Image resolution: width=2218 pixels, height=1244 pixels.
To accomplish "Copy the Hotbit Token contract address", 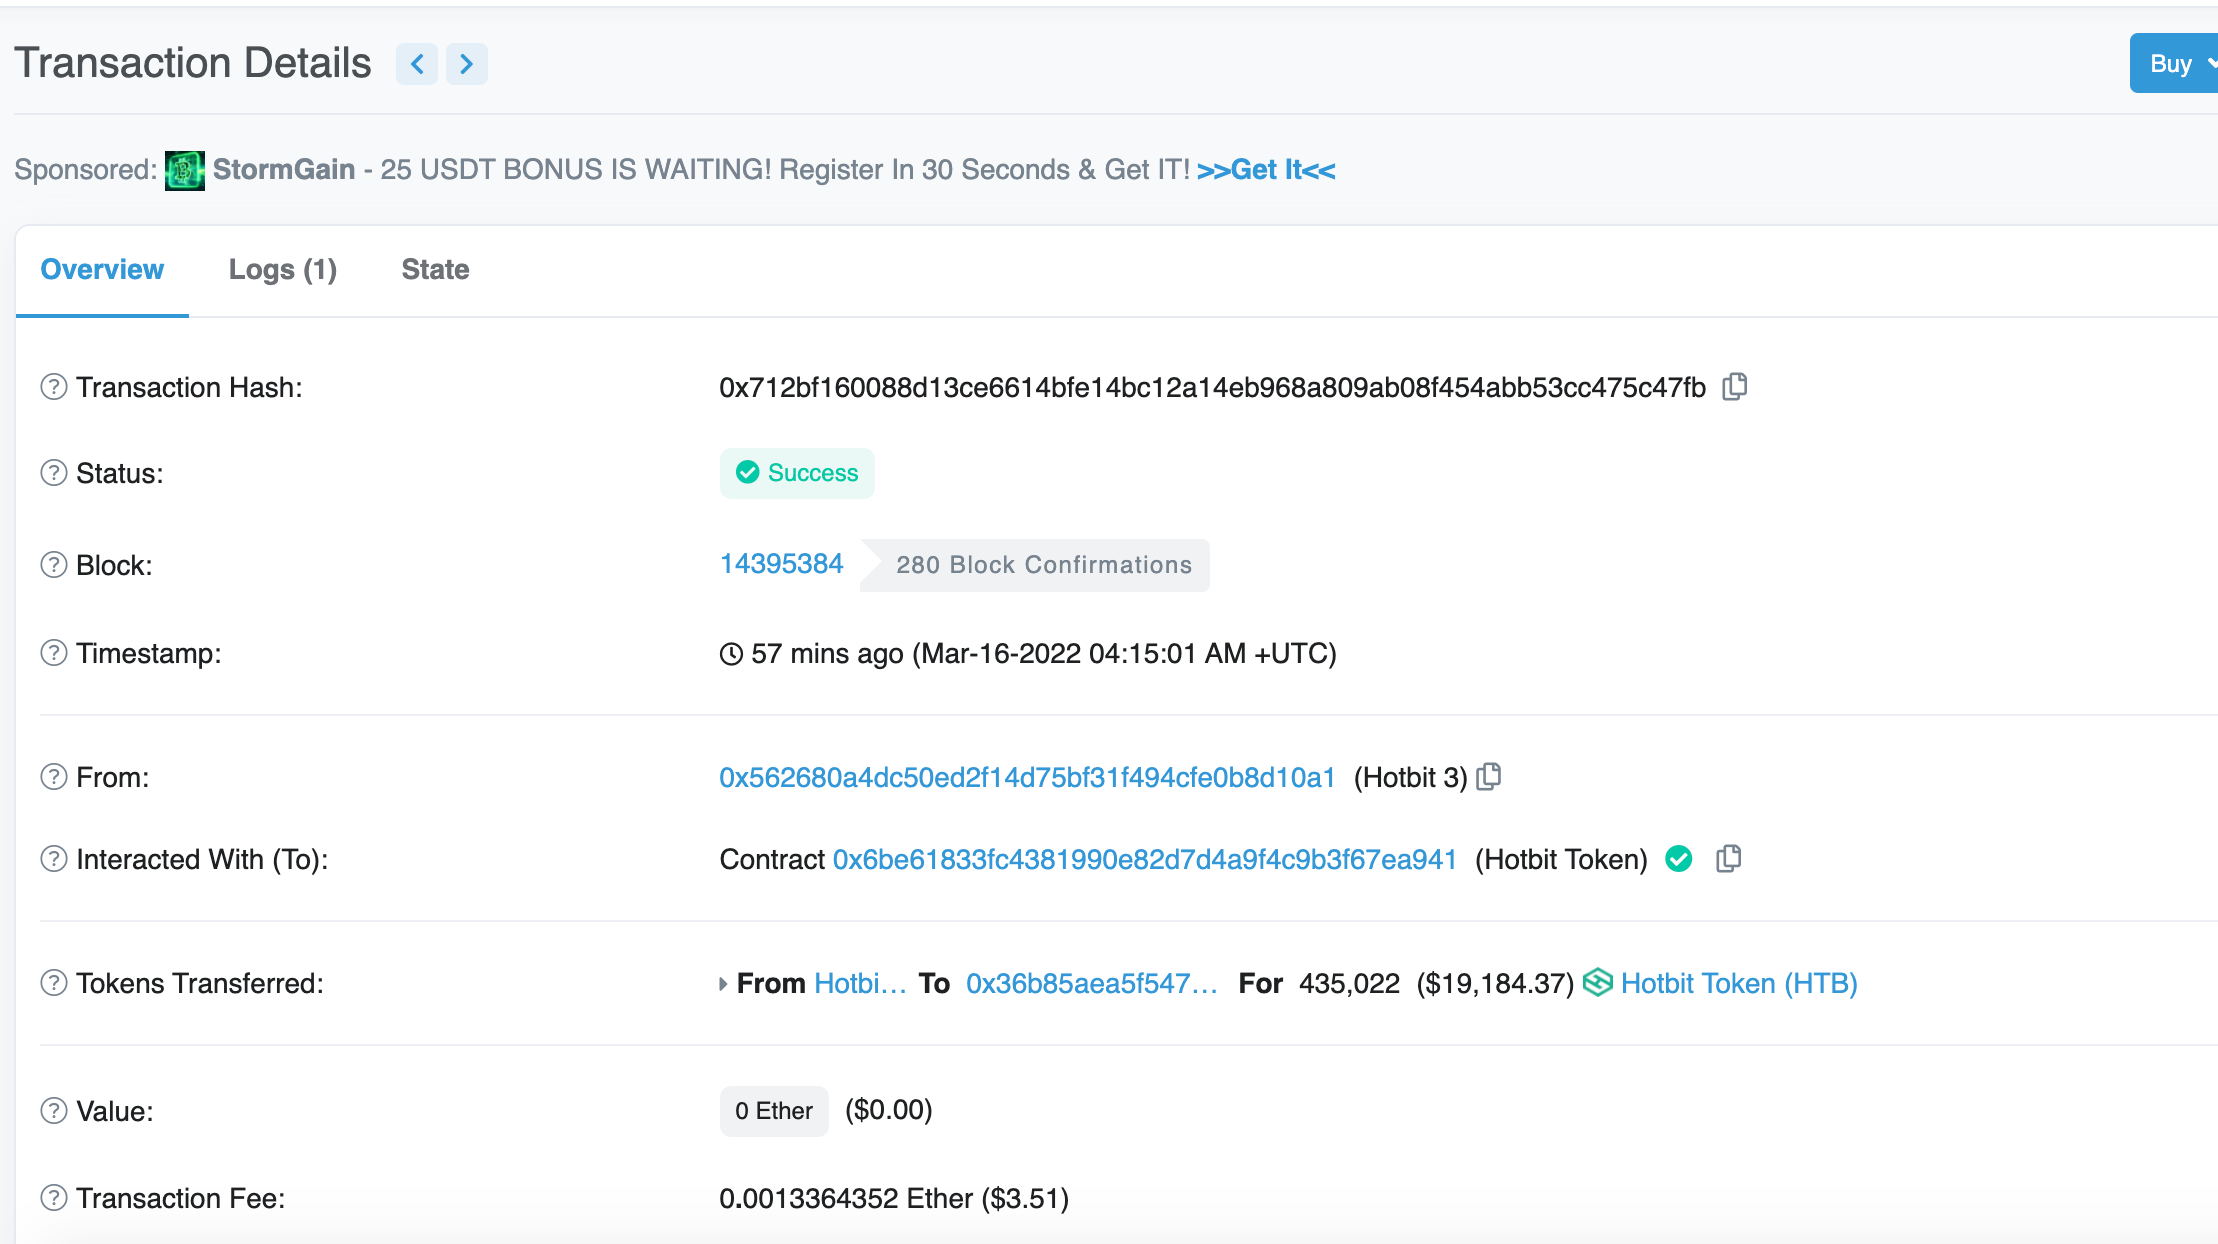I will pos(1728,859).
